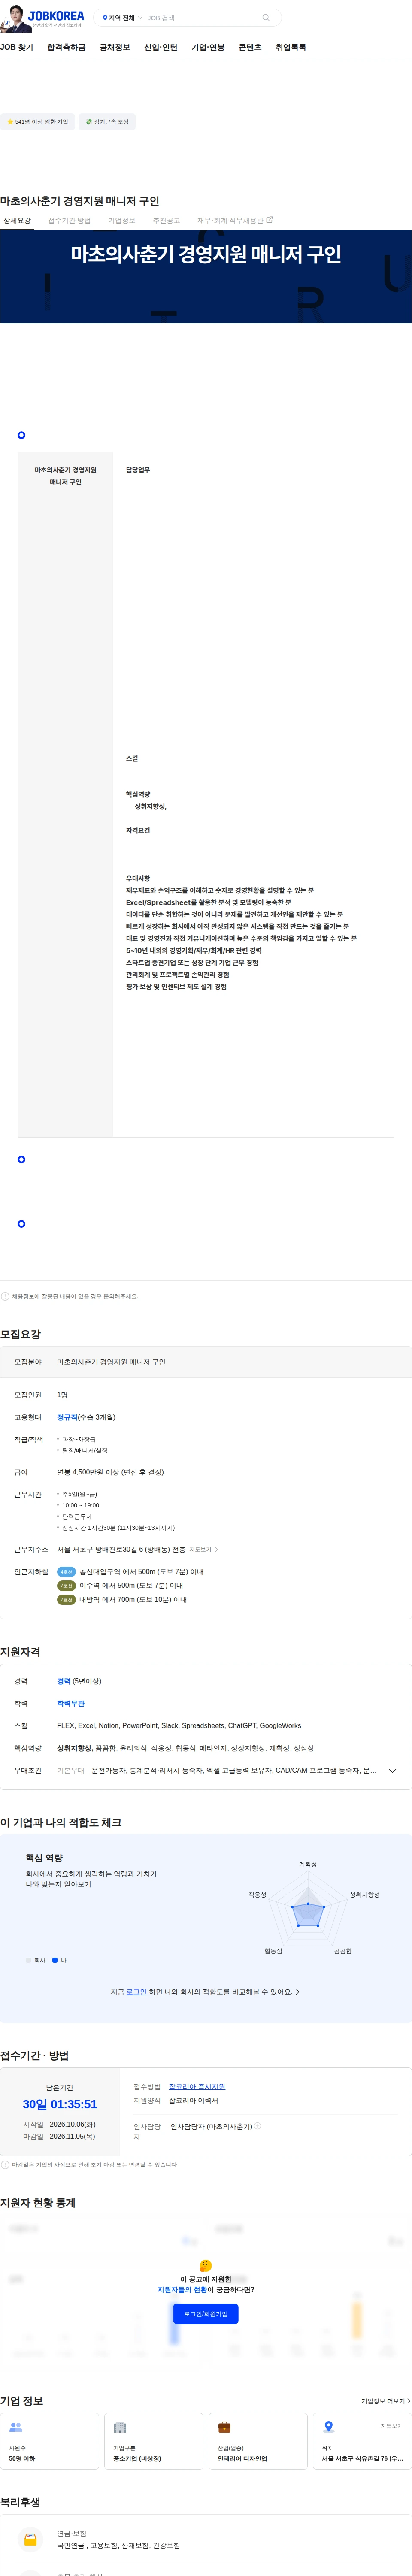This screenshot has height=2576, width=412.
Task: Select the 기업정보 tab
Action: coord(121,220)
